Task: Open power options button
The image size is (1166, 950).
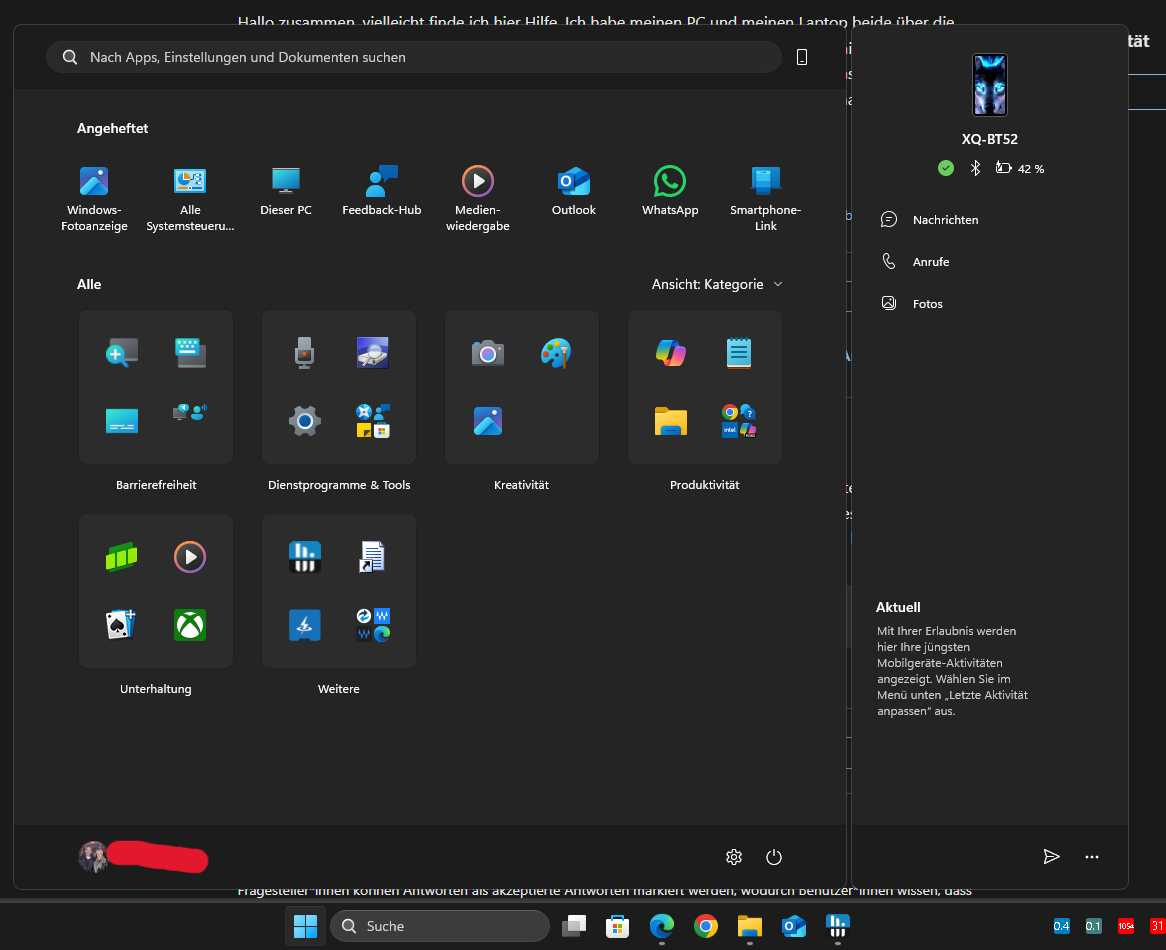Action: [774, 857]
